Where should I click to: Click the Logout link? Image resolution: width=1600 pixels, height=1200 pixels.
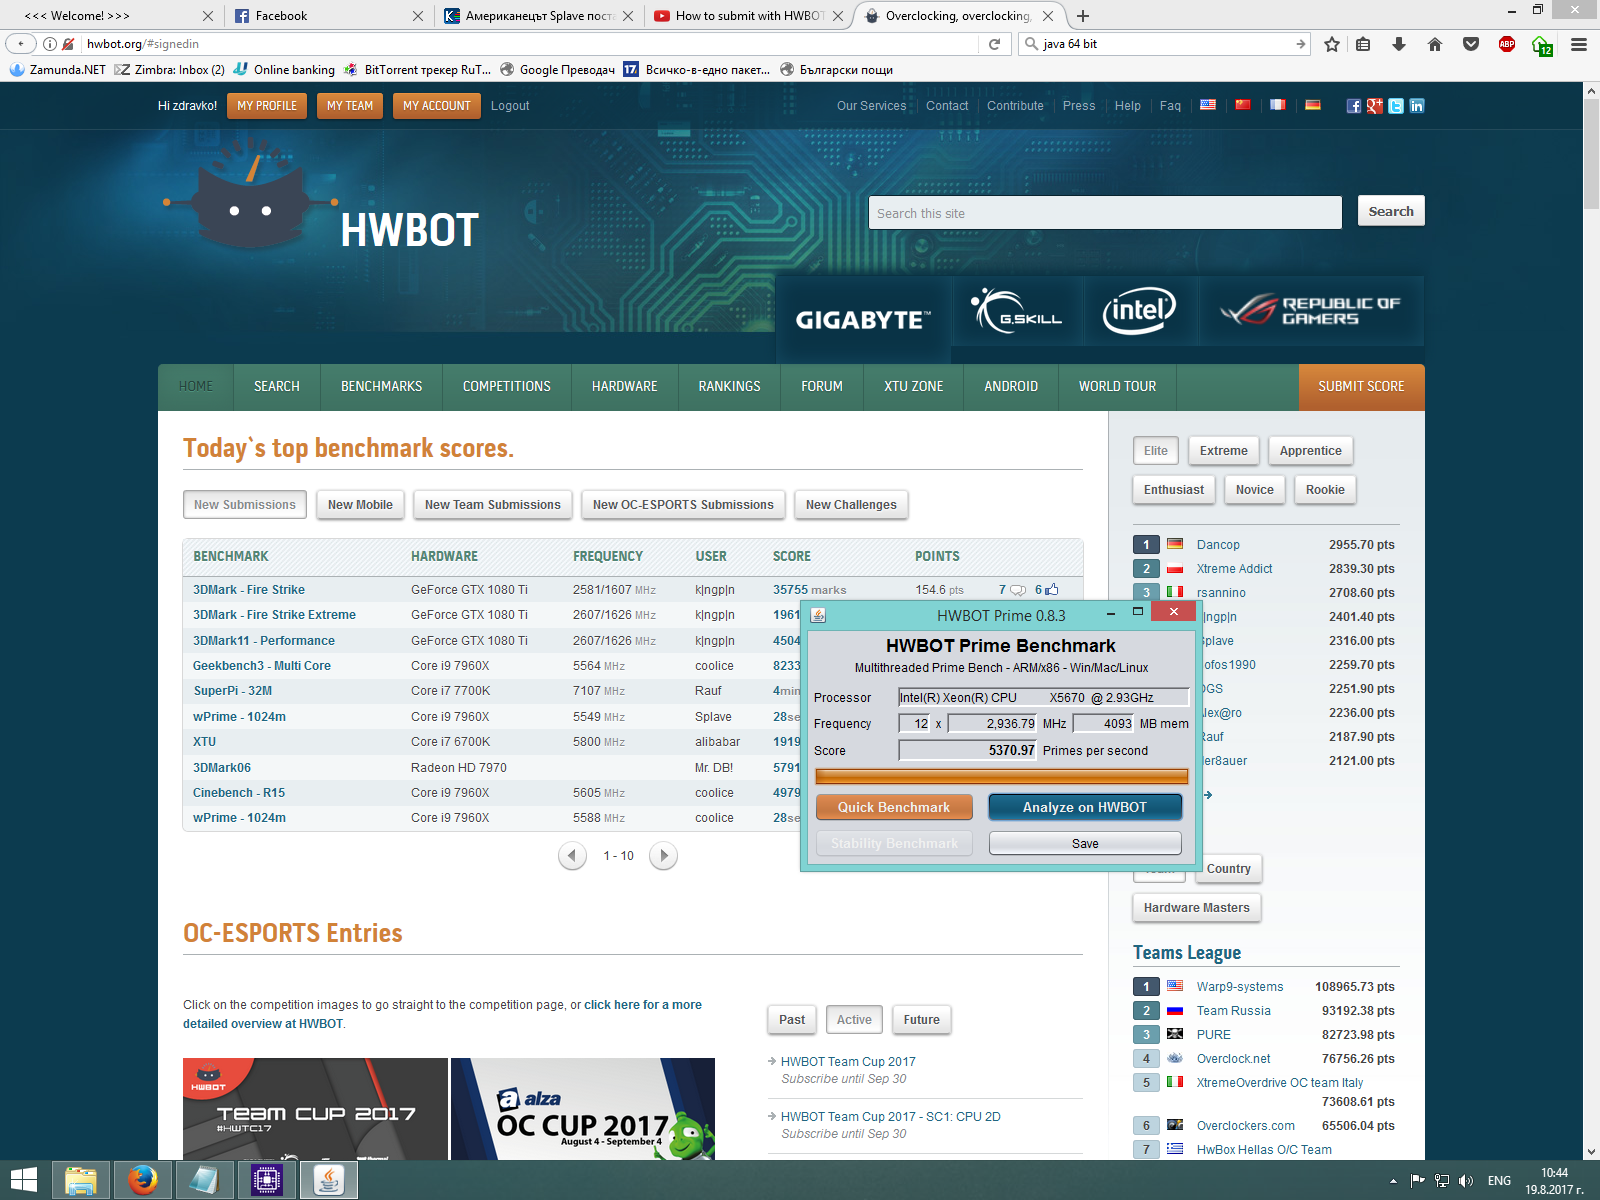[510, 106]
